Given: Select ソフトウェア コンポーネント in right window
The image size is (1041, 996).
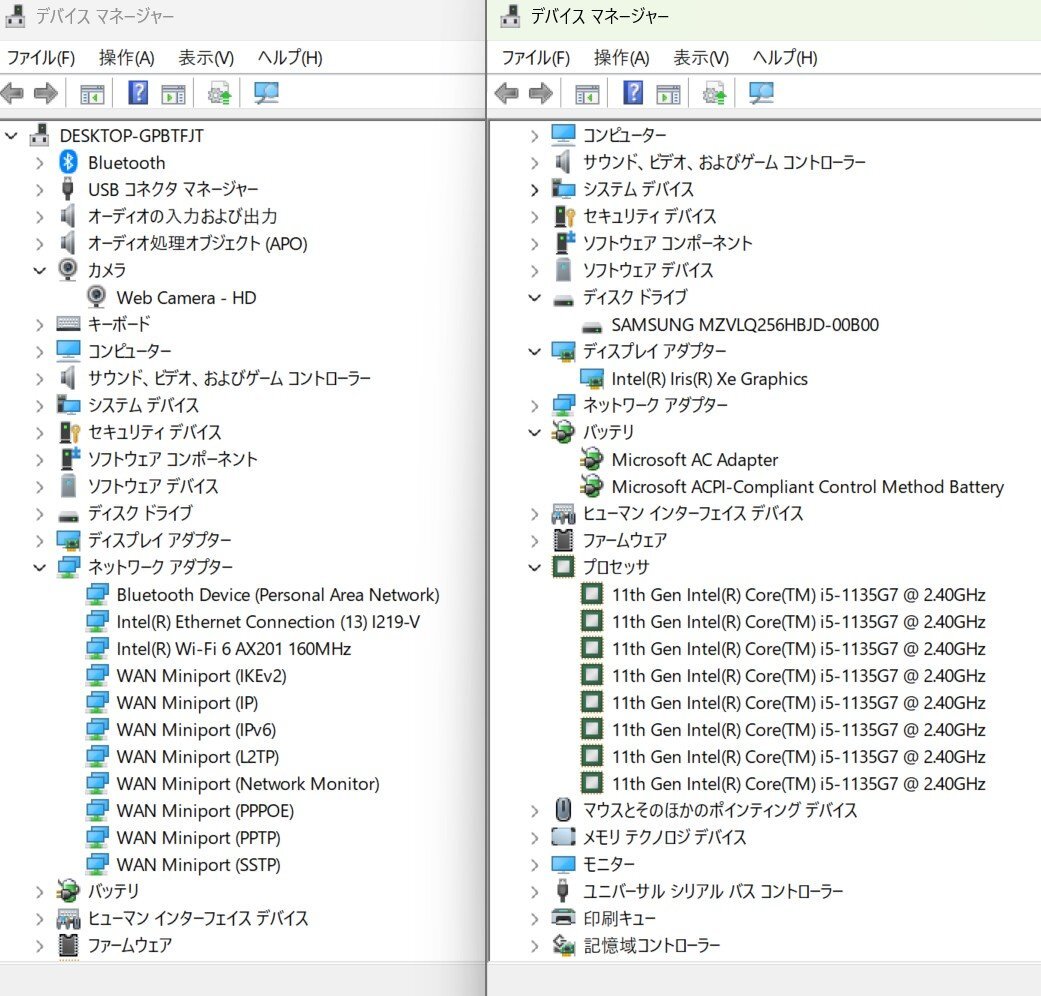Looking at the screenshot, I should pyautogui.click(x=668, y=243).
